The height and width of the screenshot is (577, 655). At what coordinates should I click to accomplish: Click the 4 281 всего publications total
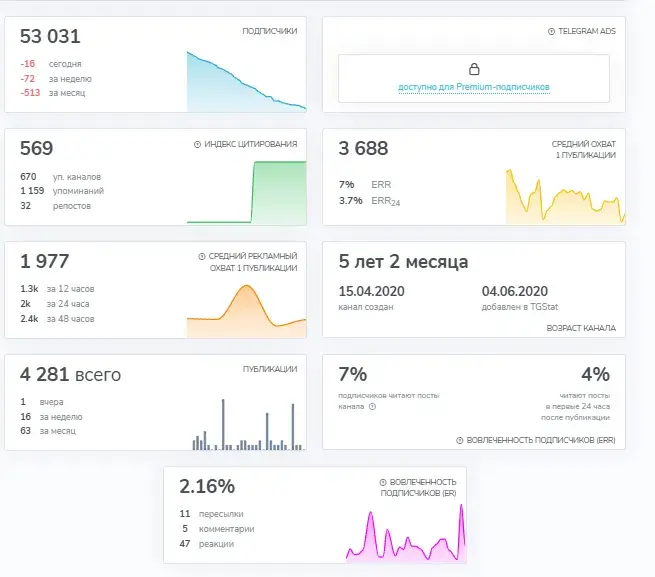pyautogui.click(x=70, y=374)
